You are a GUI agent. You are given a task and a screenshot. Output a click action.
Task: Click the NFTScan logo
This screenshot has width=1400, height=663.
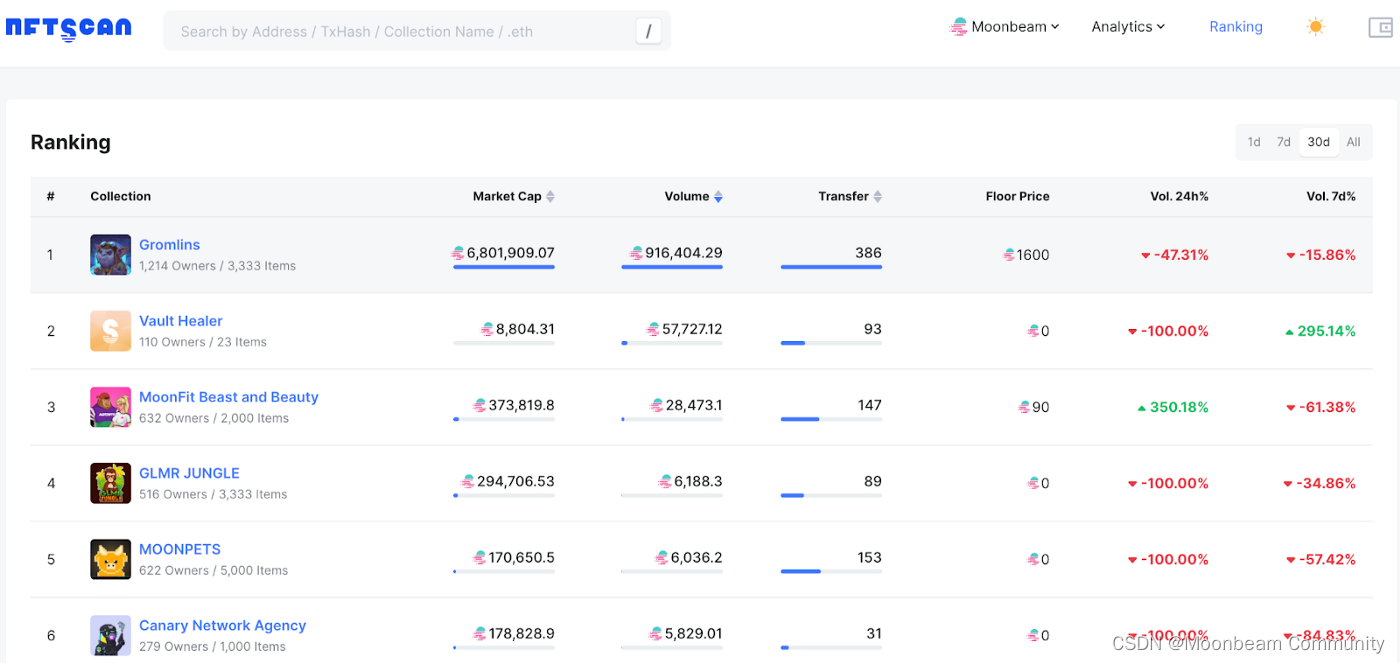pos(68,28)
